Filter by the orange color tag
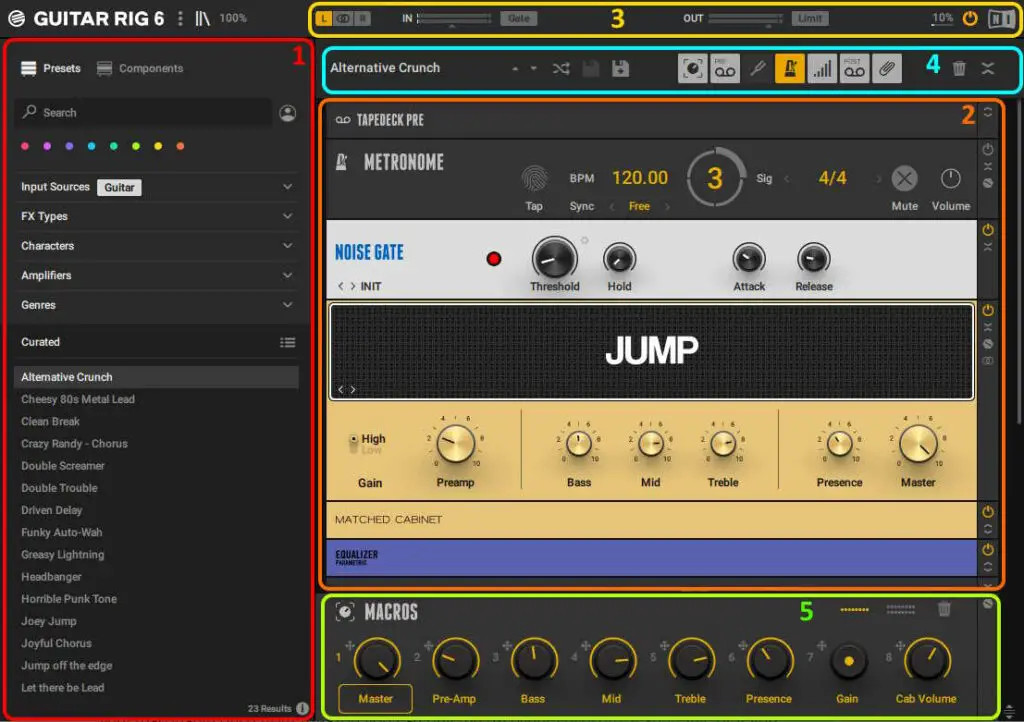Screen dimensions: 1024x722 tap(180, 146)
